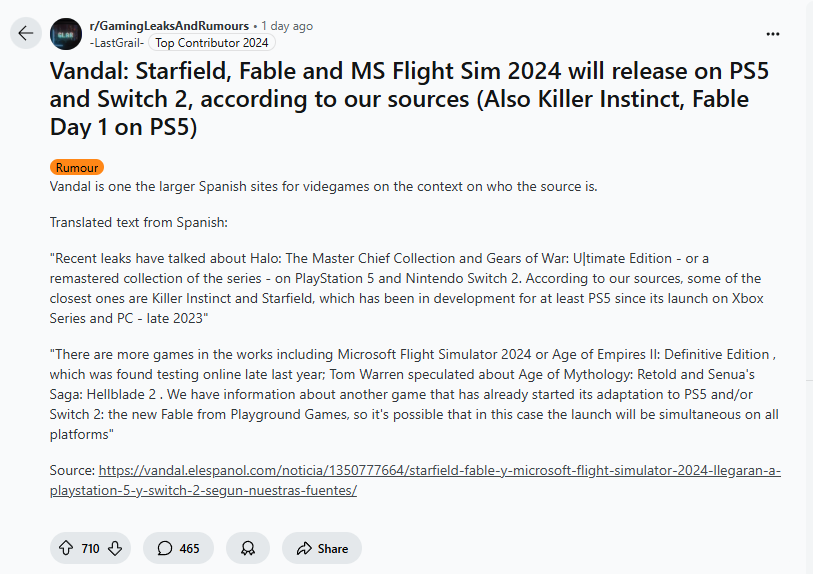Downvote the post

(115, 548)
